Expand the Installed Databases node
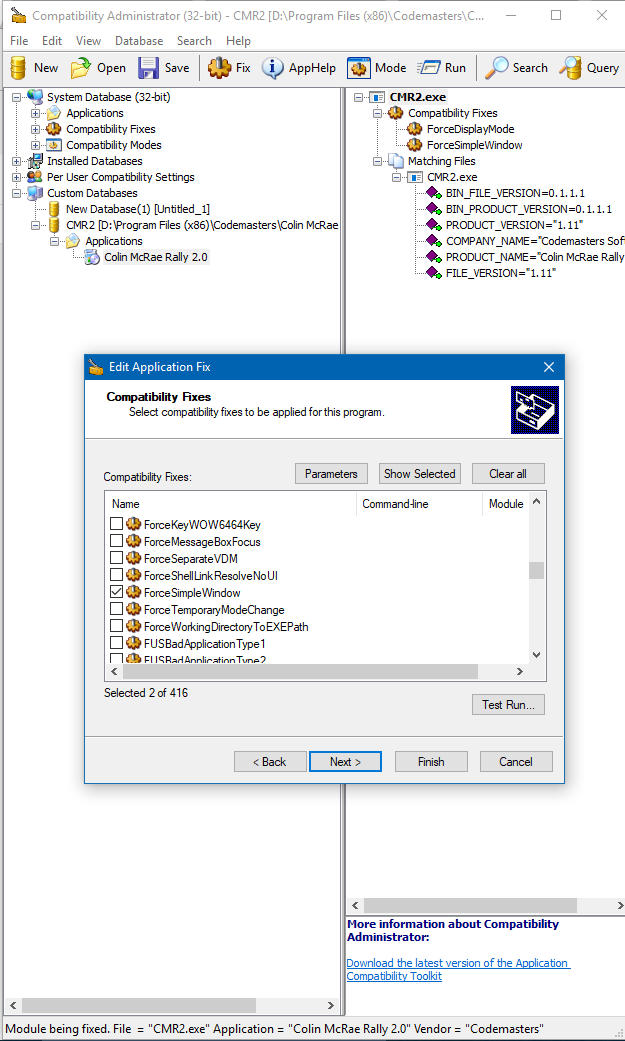The height and width of the screenshot is (1041, 625). click(17, 161)
